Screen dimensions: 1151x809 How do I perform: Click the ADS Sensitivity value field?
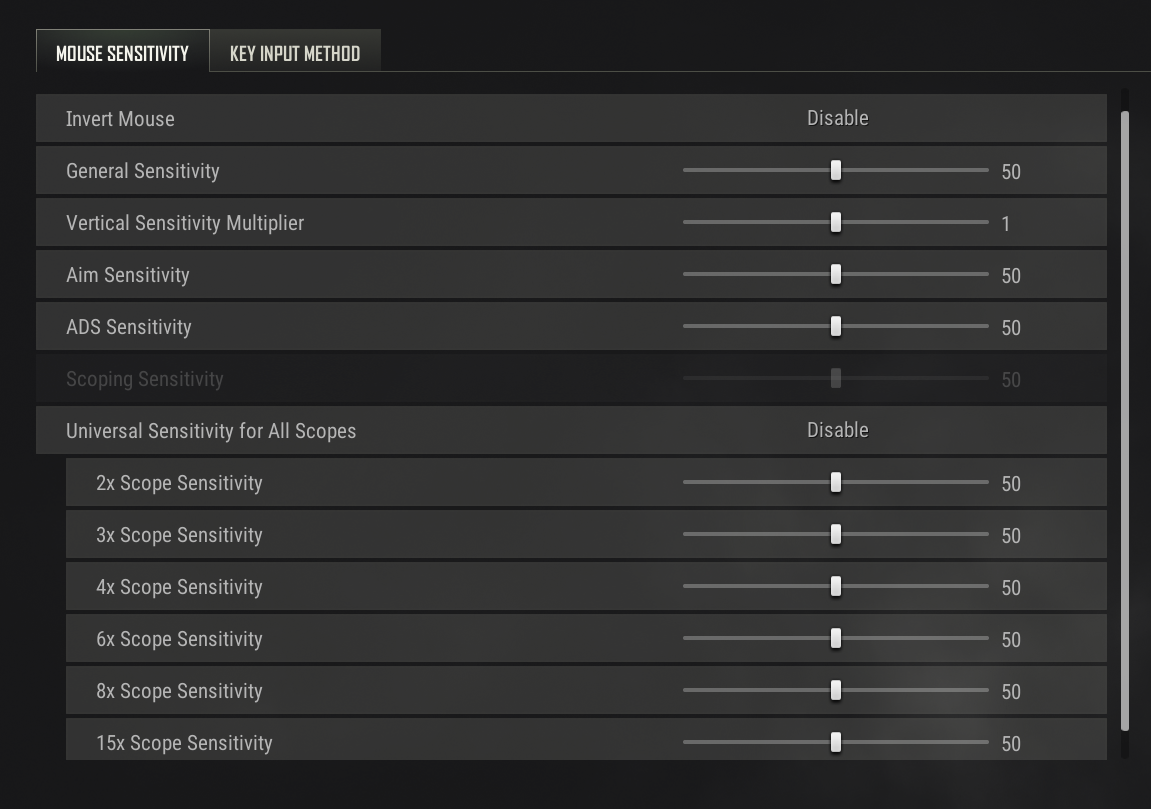[1011, 328]
